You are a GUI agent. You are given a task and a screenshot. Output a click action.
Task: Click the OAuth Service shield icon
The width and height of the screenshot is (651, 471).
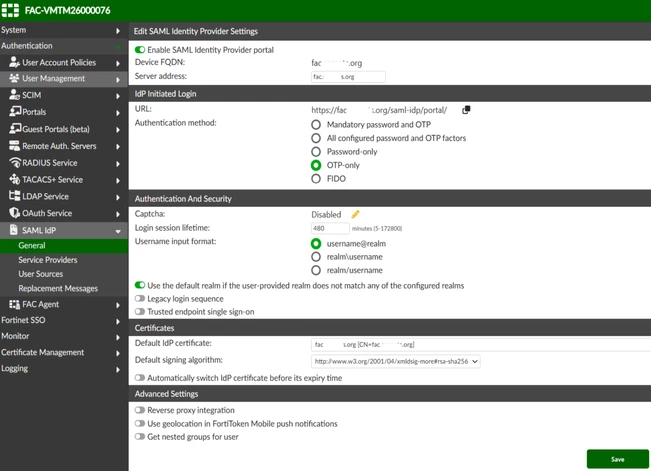click(15, 213)
